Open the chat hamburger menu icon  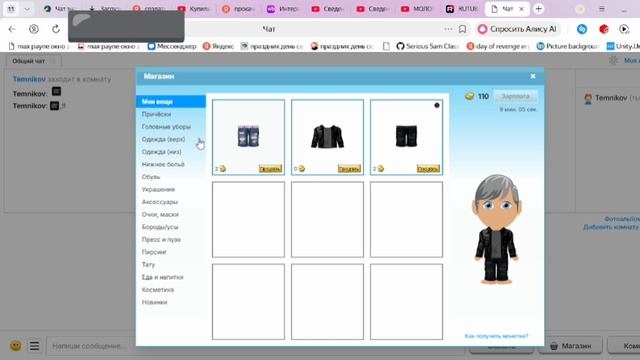coord(35,346)
